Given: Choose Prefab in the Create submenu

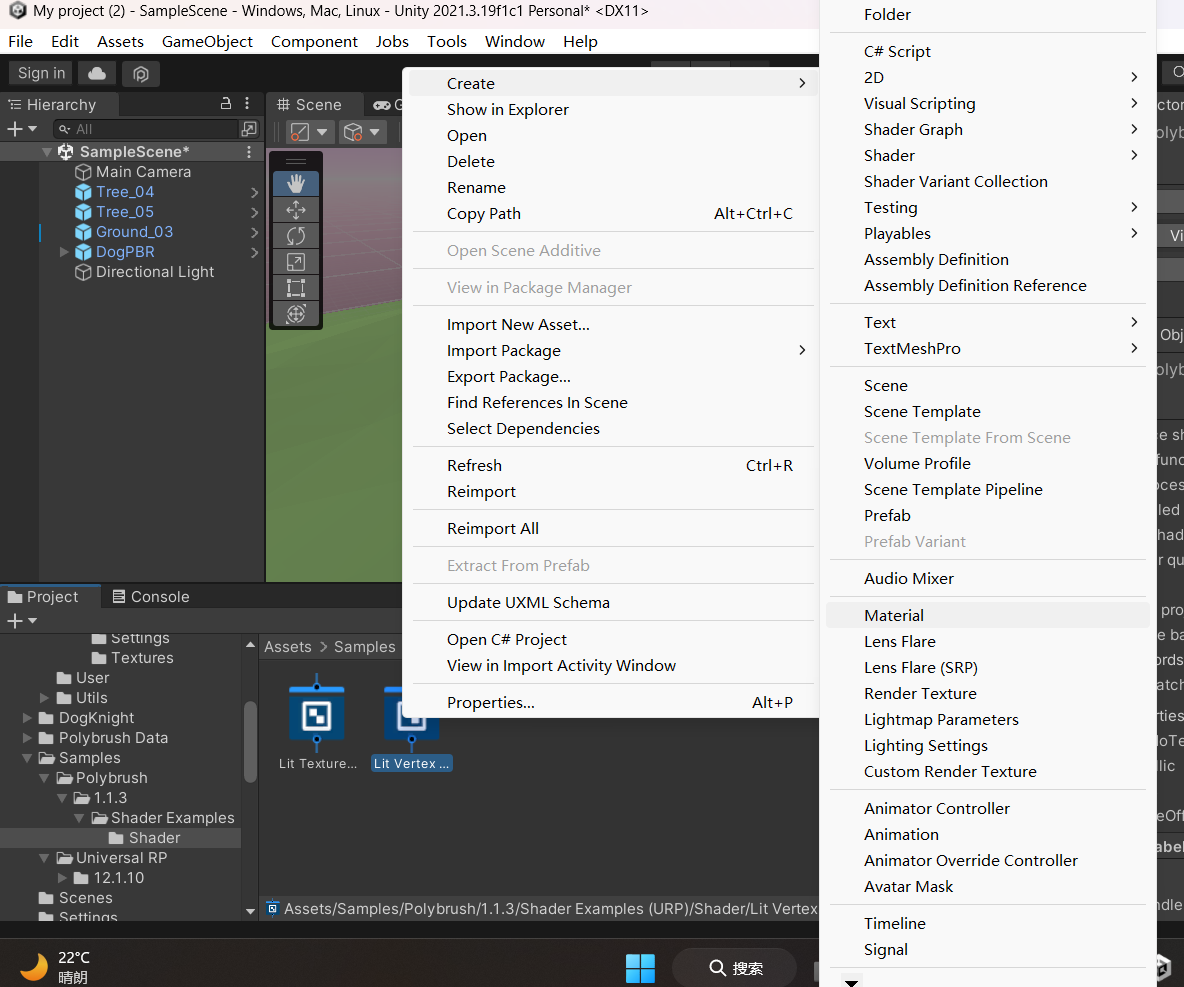Looking at the screenshot, I should [988, 516].
